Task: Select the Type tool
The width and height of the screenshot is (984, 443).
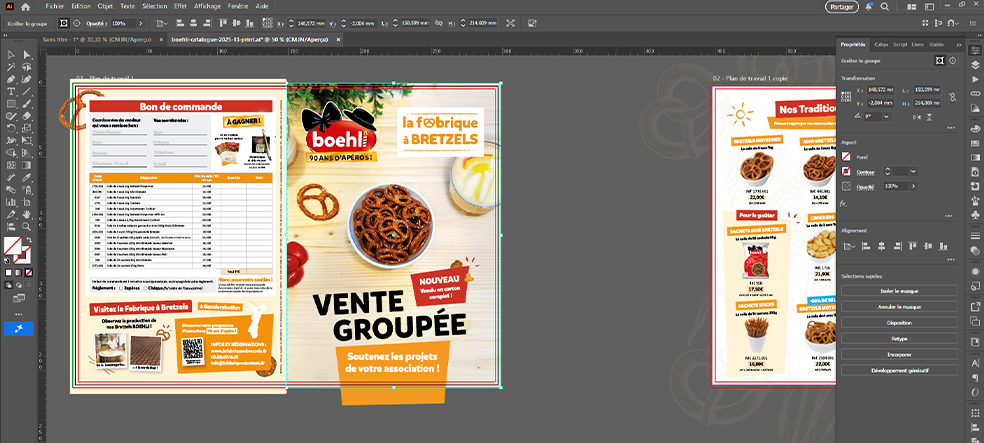Action: coord(11,91)
